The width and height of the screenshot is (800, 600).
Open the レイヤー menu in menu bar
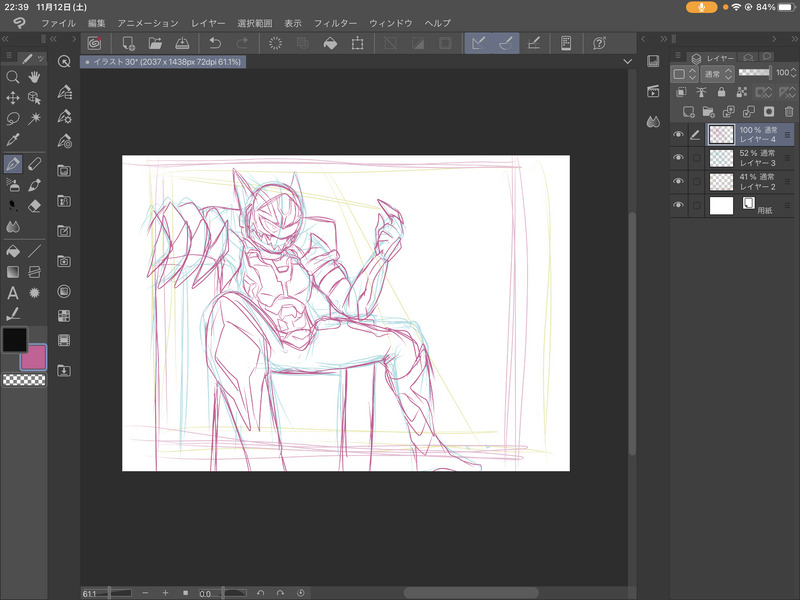(208, 22)
